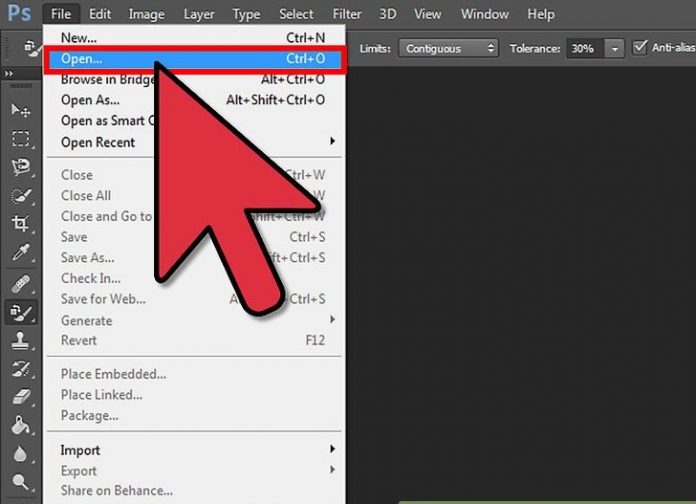Open the Filter menu
Screen dimensions: 696x504
[347, 15]
